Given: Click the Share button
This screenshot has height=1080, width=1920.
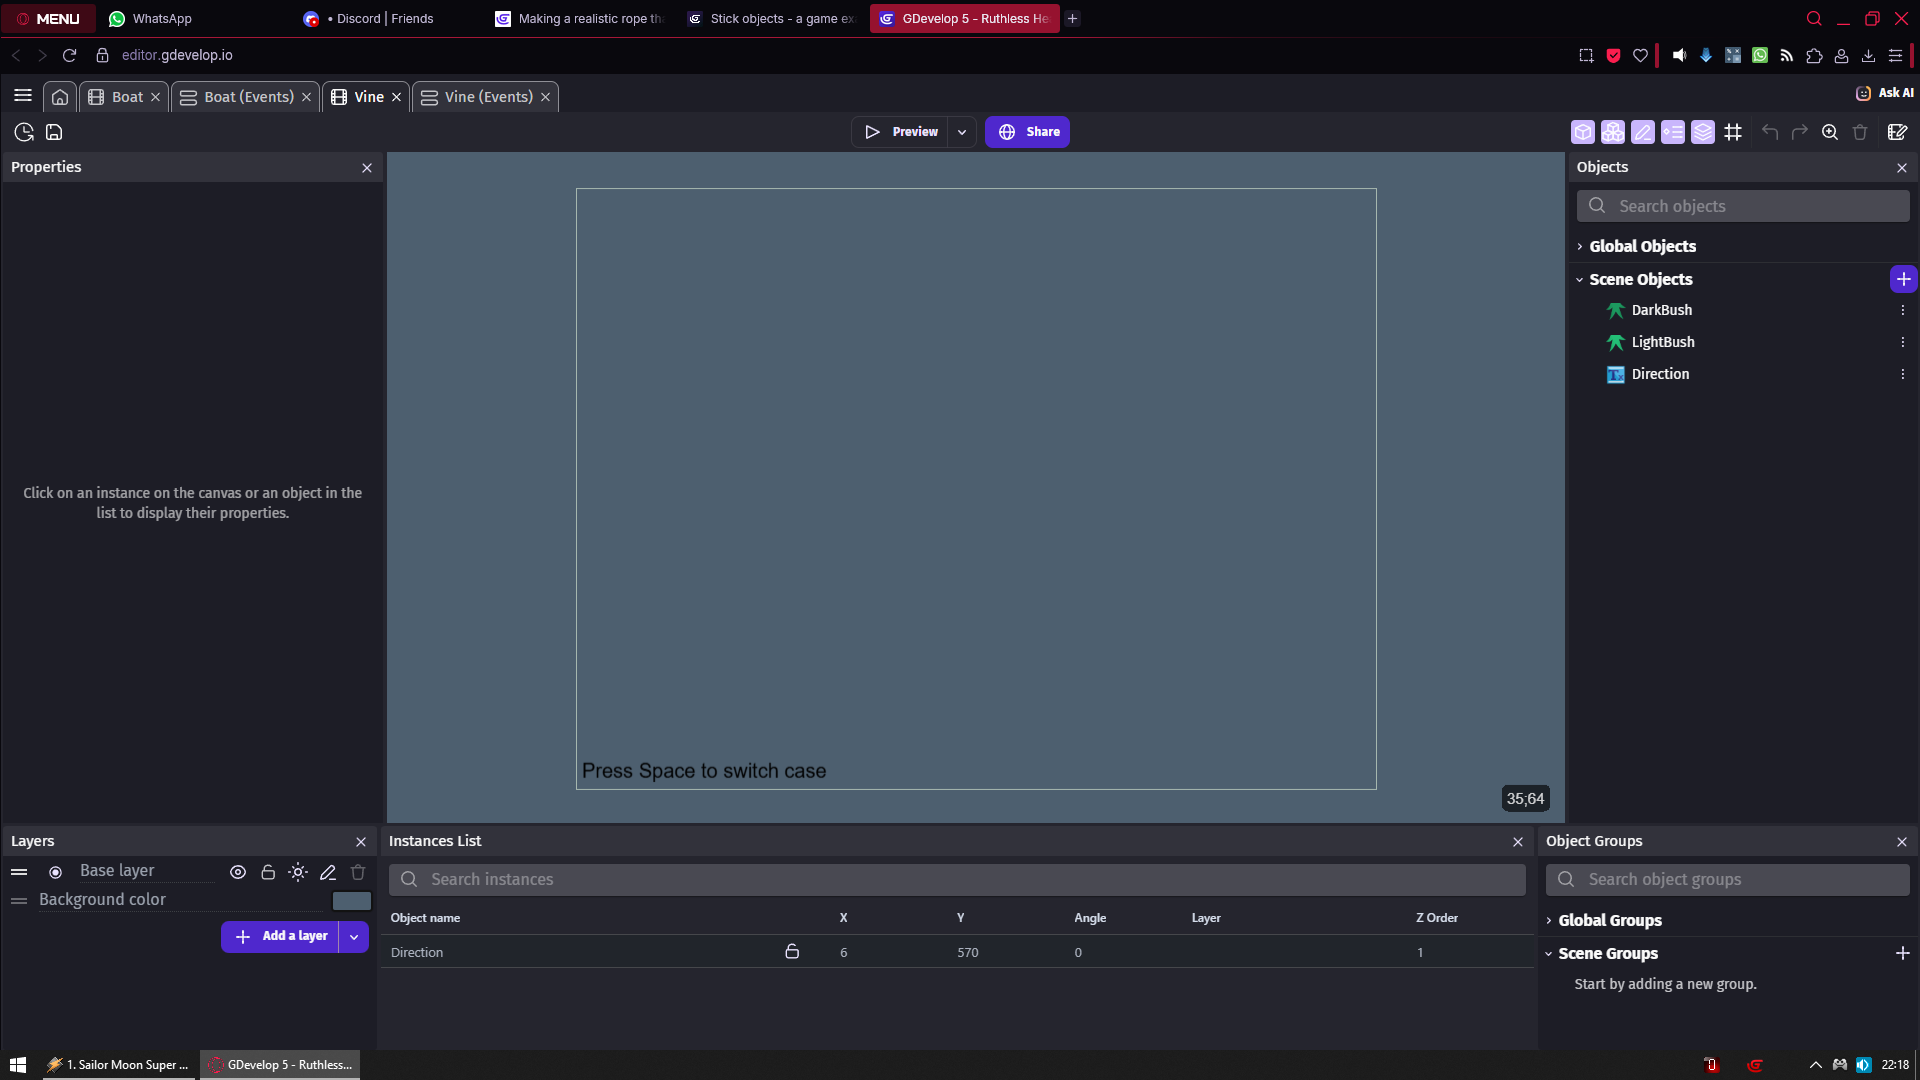Looking at the screenshot, I should click(1027, 132).
